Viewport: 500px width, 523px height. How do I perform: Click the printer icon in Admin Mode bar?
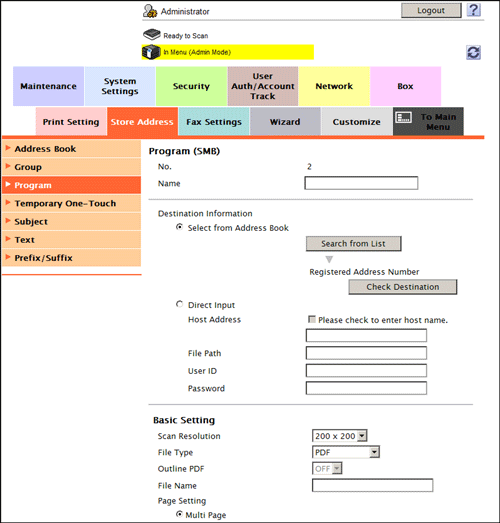(151, 52)
